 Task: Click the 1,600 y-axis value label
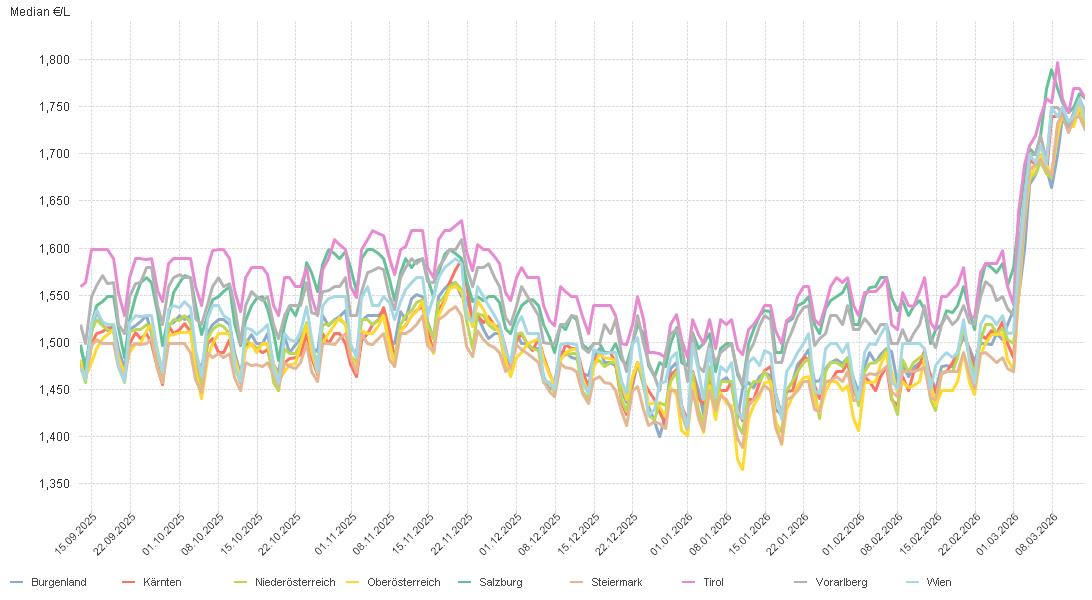click(52, 248)
